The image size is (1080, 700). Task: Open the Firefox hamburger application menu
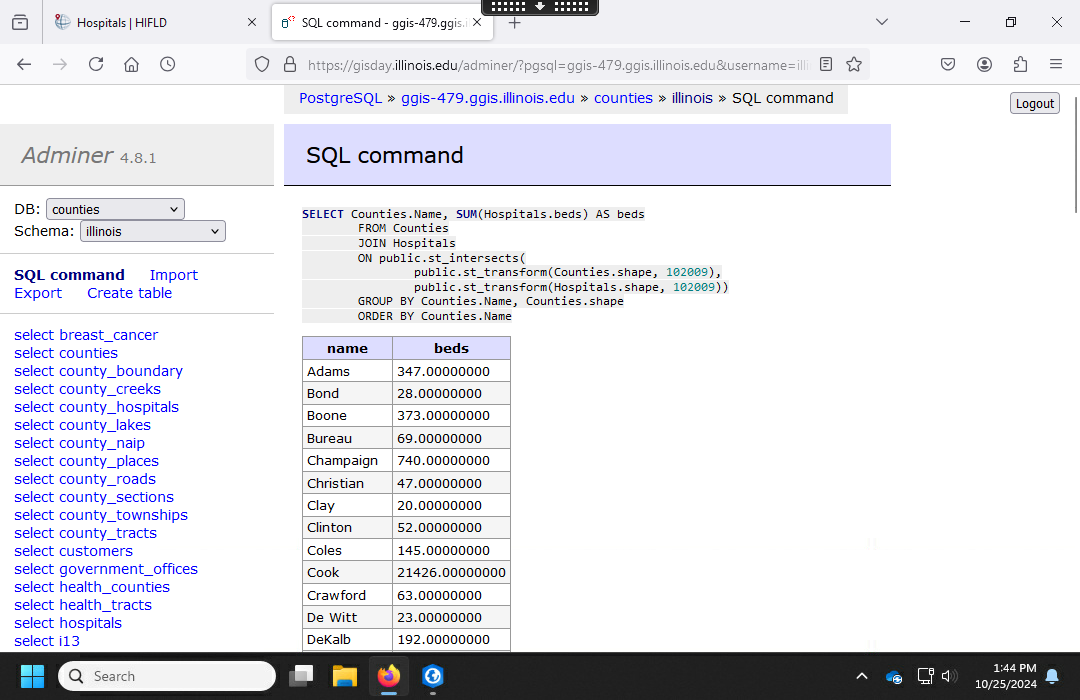[1056, 64]
